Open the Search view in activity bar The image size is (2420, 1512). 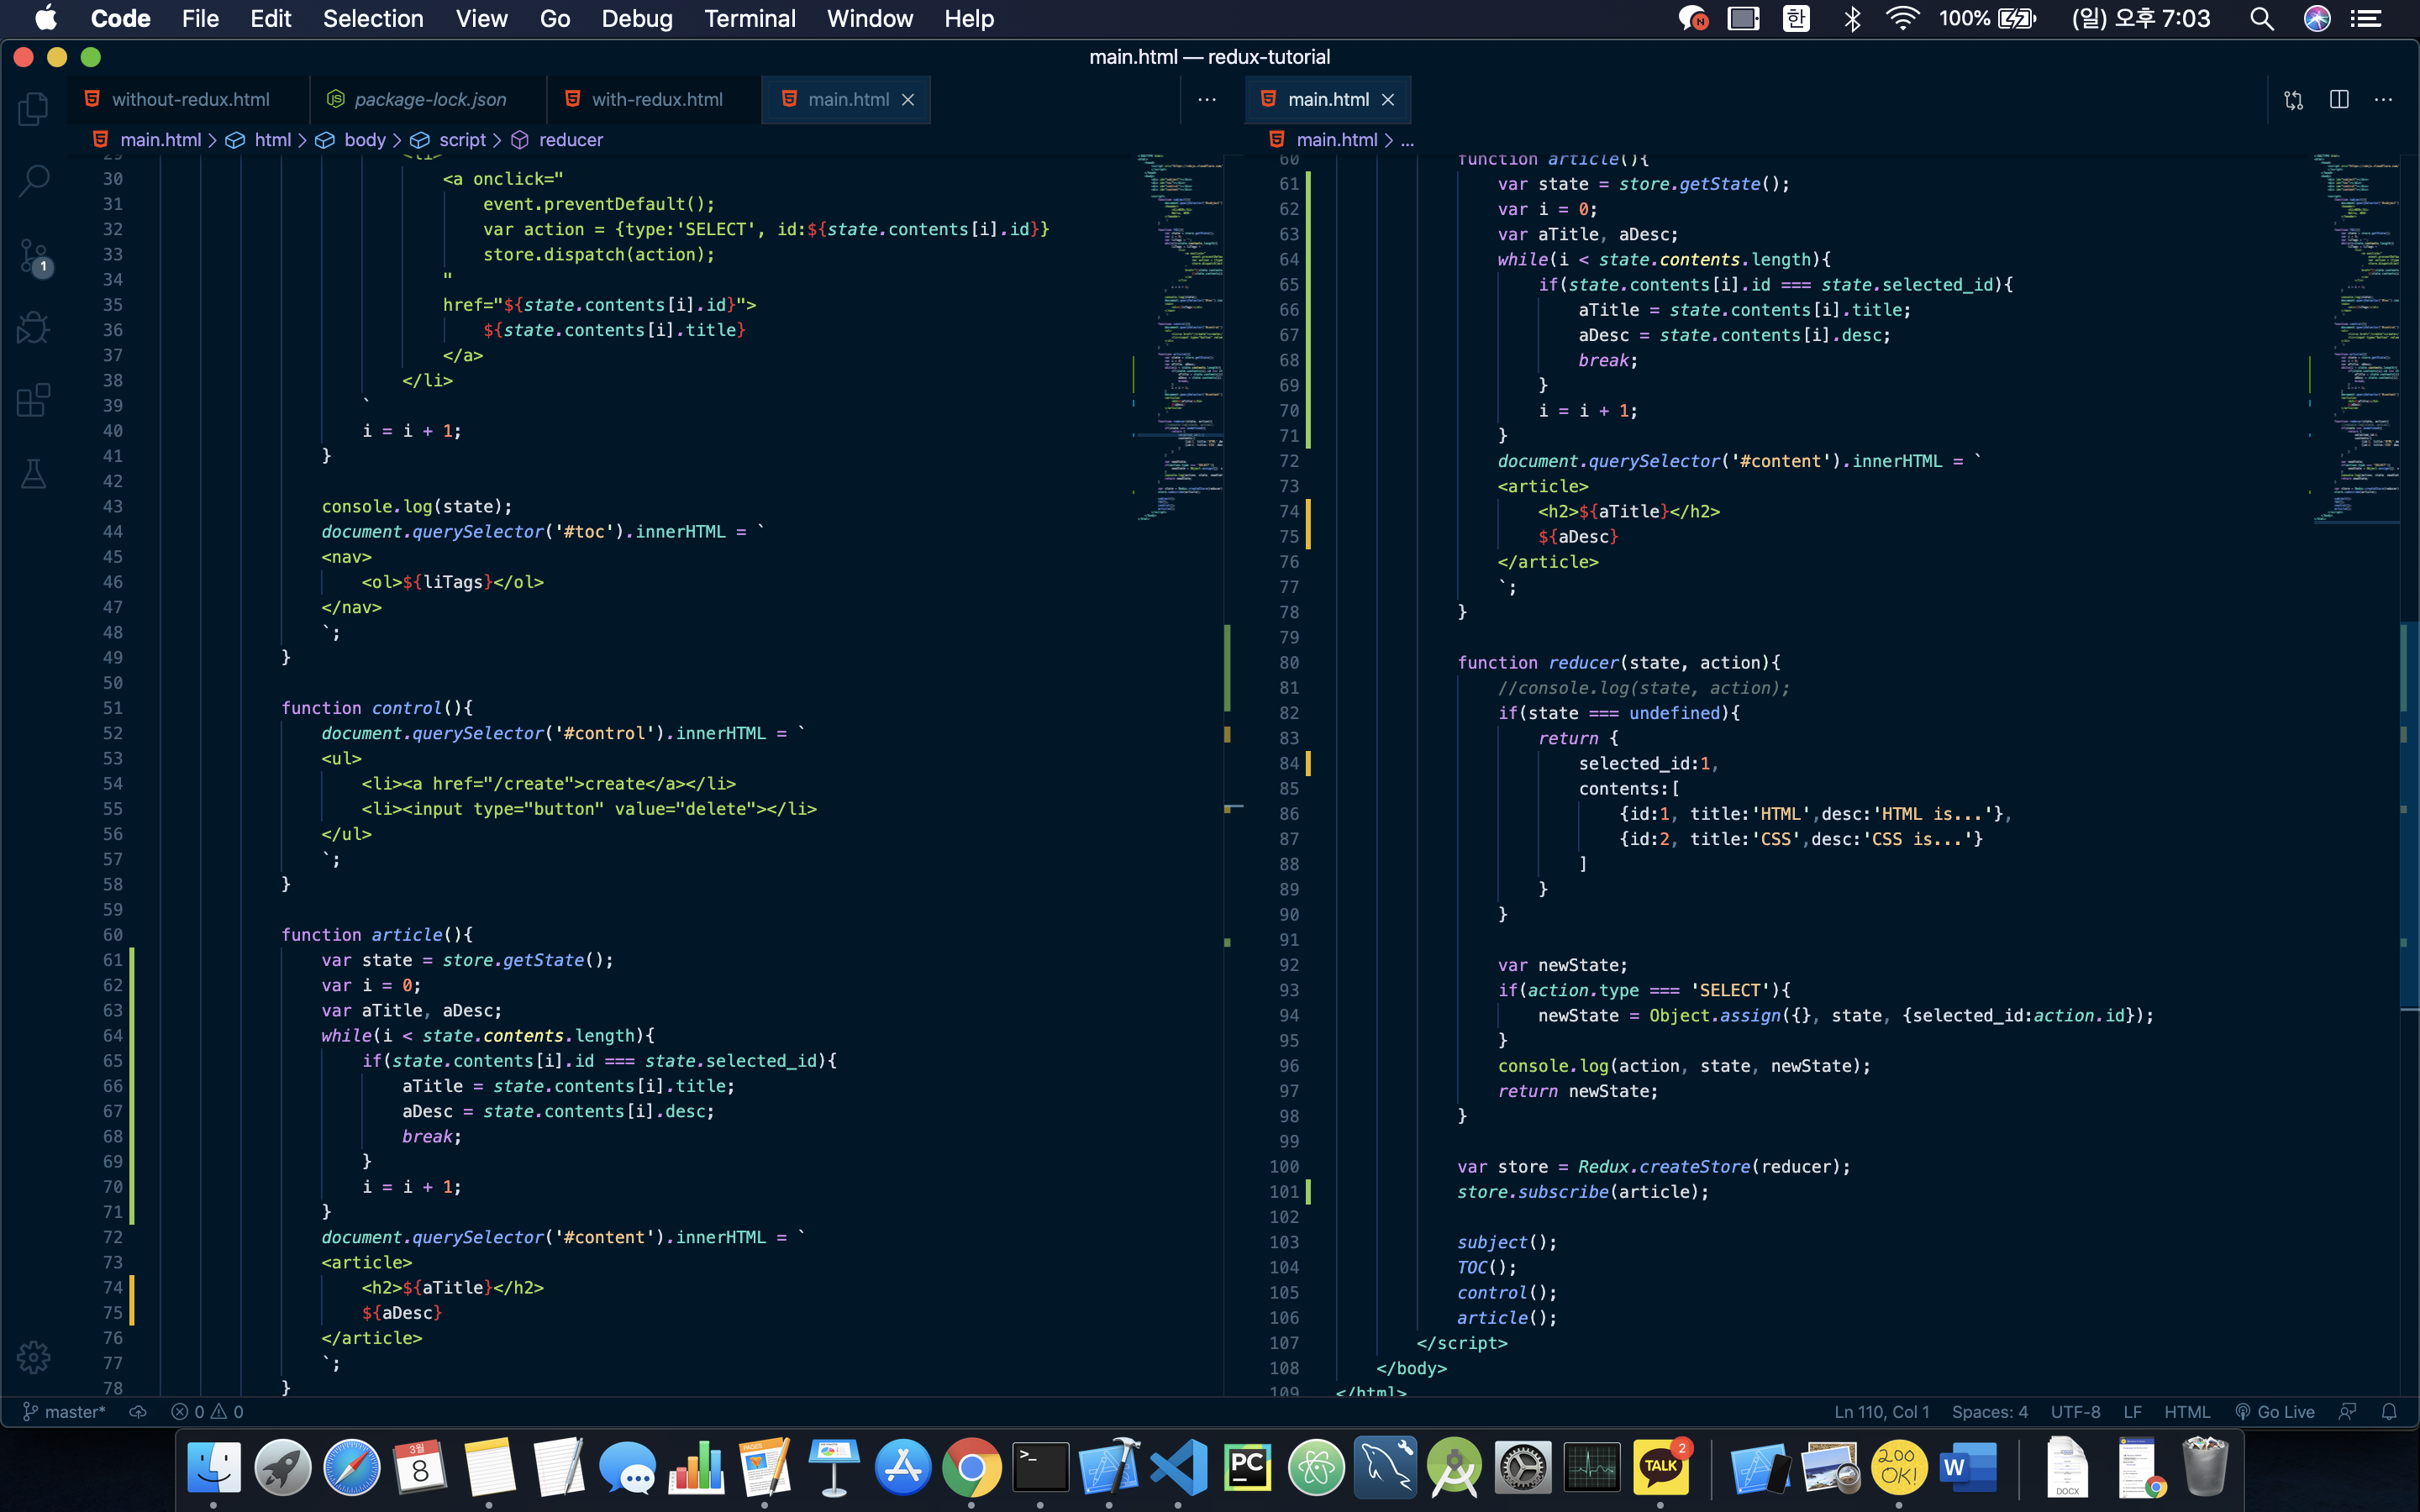point(33,181)
